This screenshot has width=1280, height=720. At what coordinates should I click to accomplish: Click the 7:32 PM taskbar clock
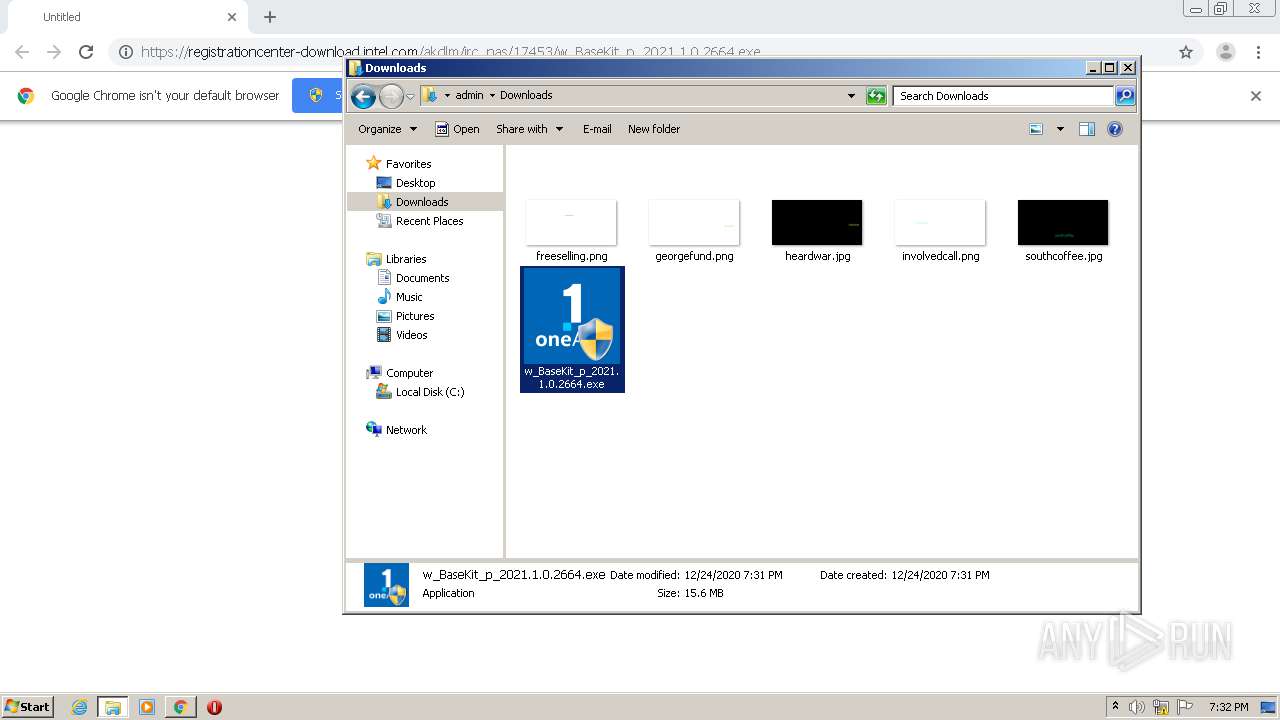(1229, 707)
